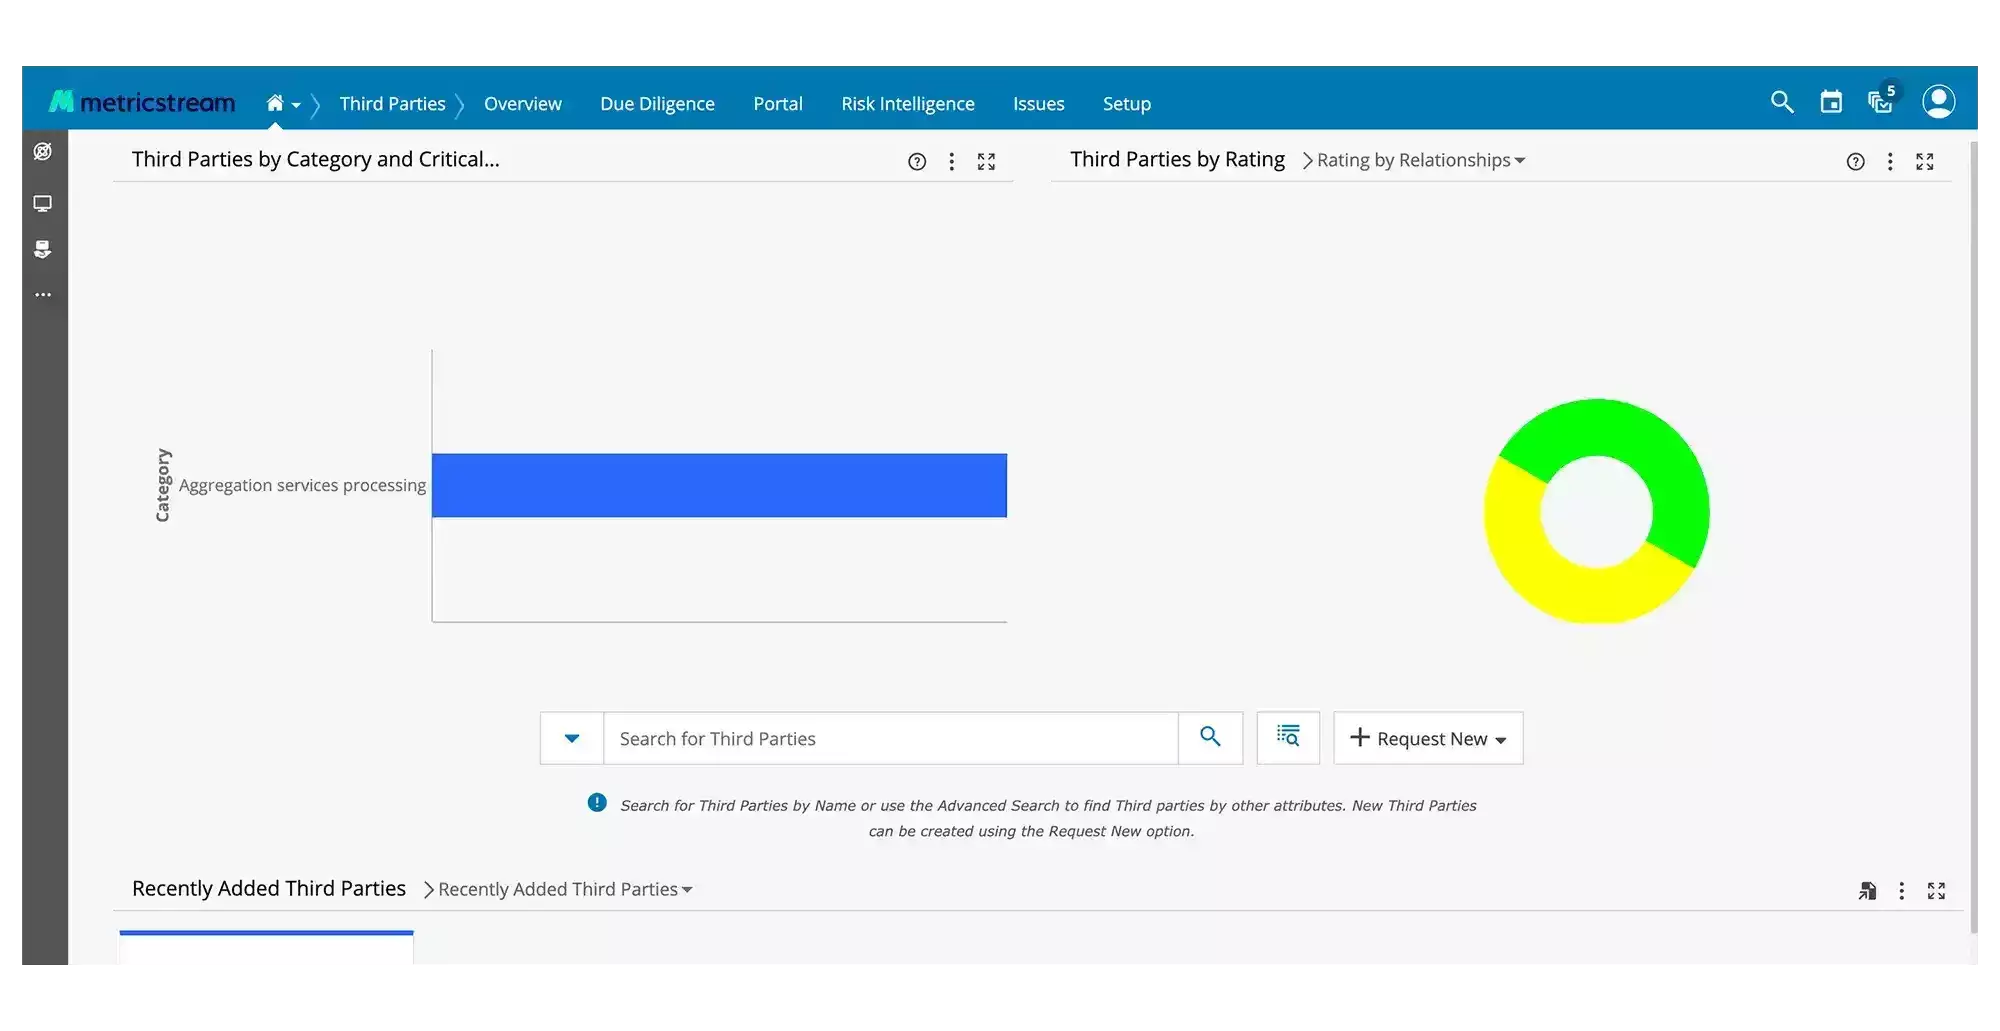The height and width of the screenshot is (1031, 2000).
Task: Click the Aggregation services processing label
Action: click(x=302, y=486)
